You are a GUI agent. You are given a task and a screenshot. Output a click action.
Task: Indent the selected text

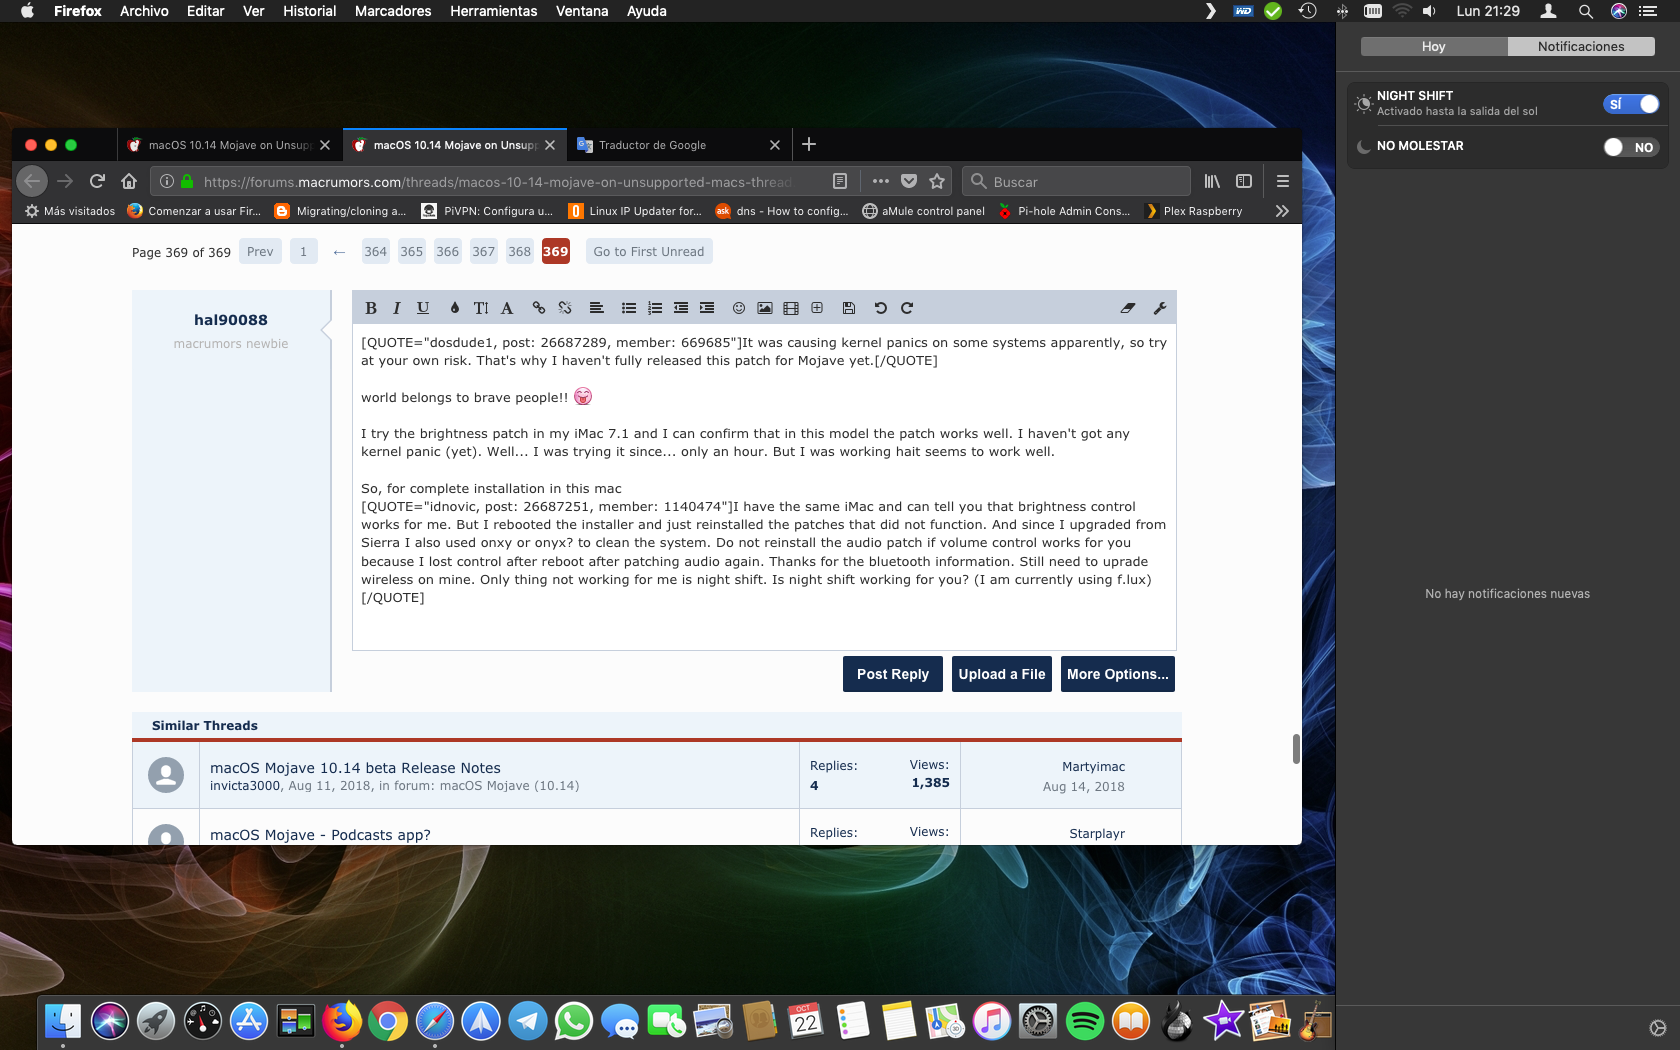707,308
